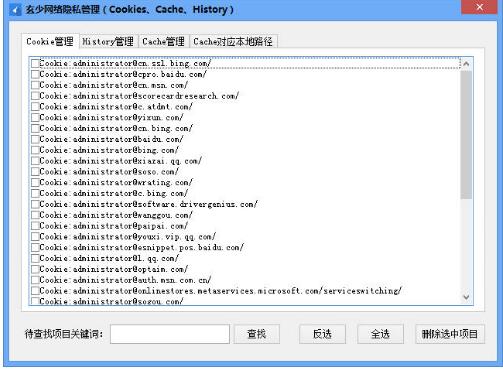Click the 删除选中项目 delete button

[x=450, y=334]
